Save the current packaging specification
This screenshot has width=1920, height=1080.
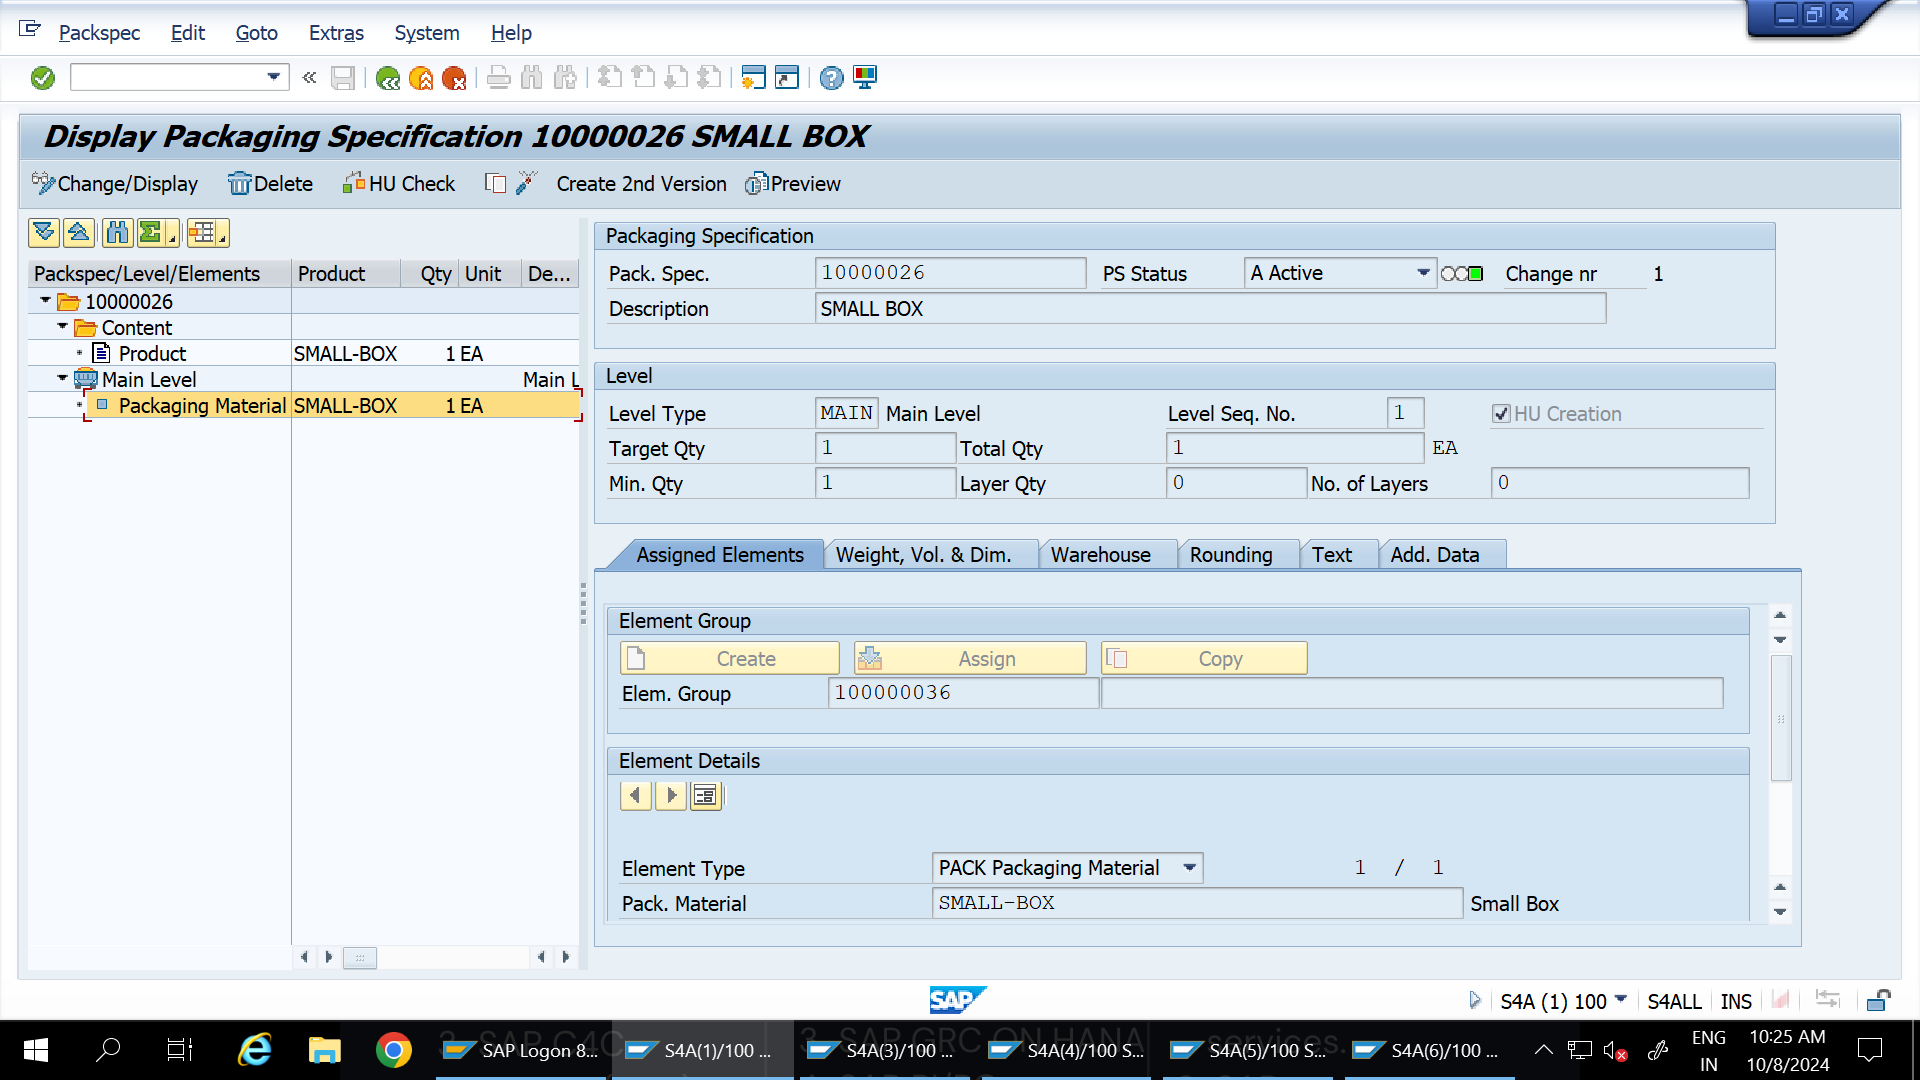[x=342, y=77]
